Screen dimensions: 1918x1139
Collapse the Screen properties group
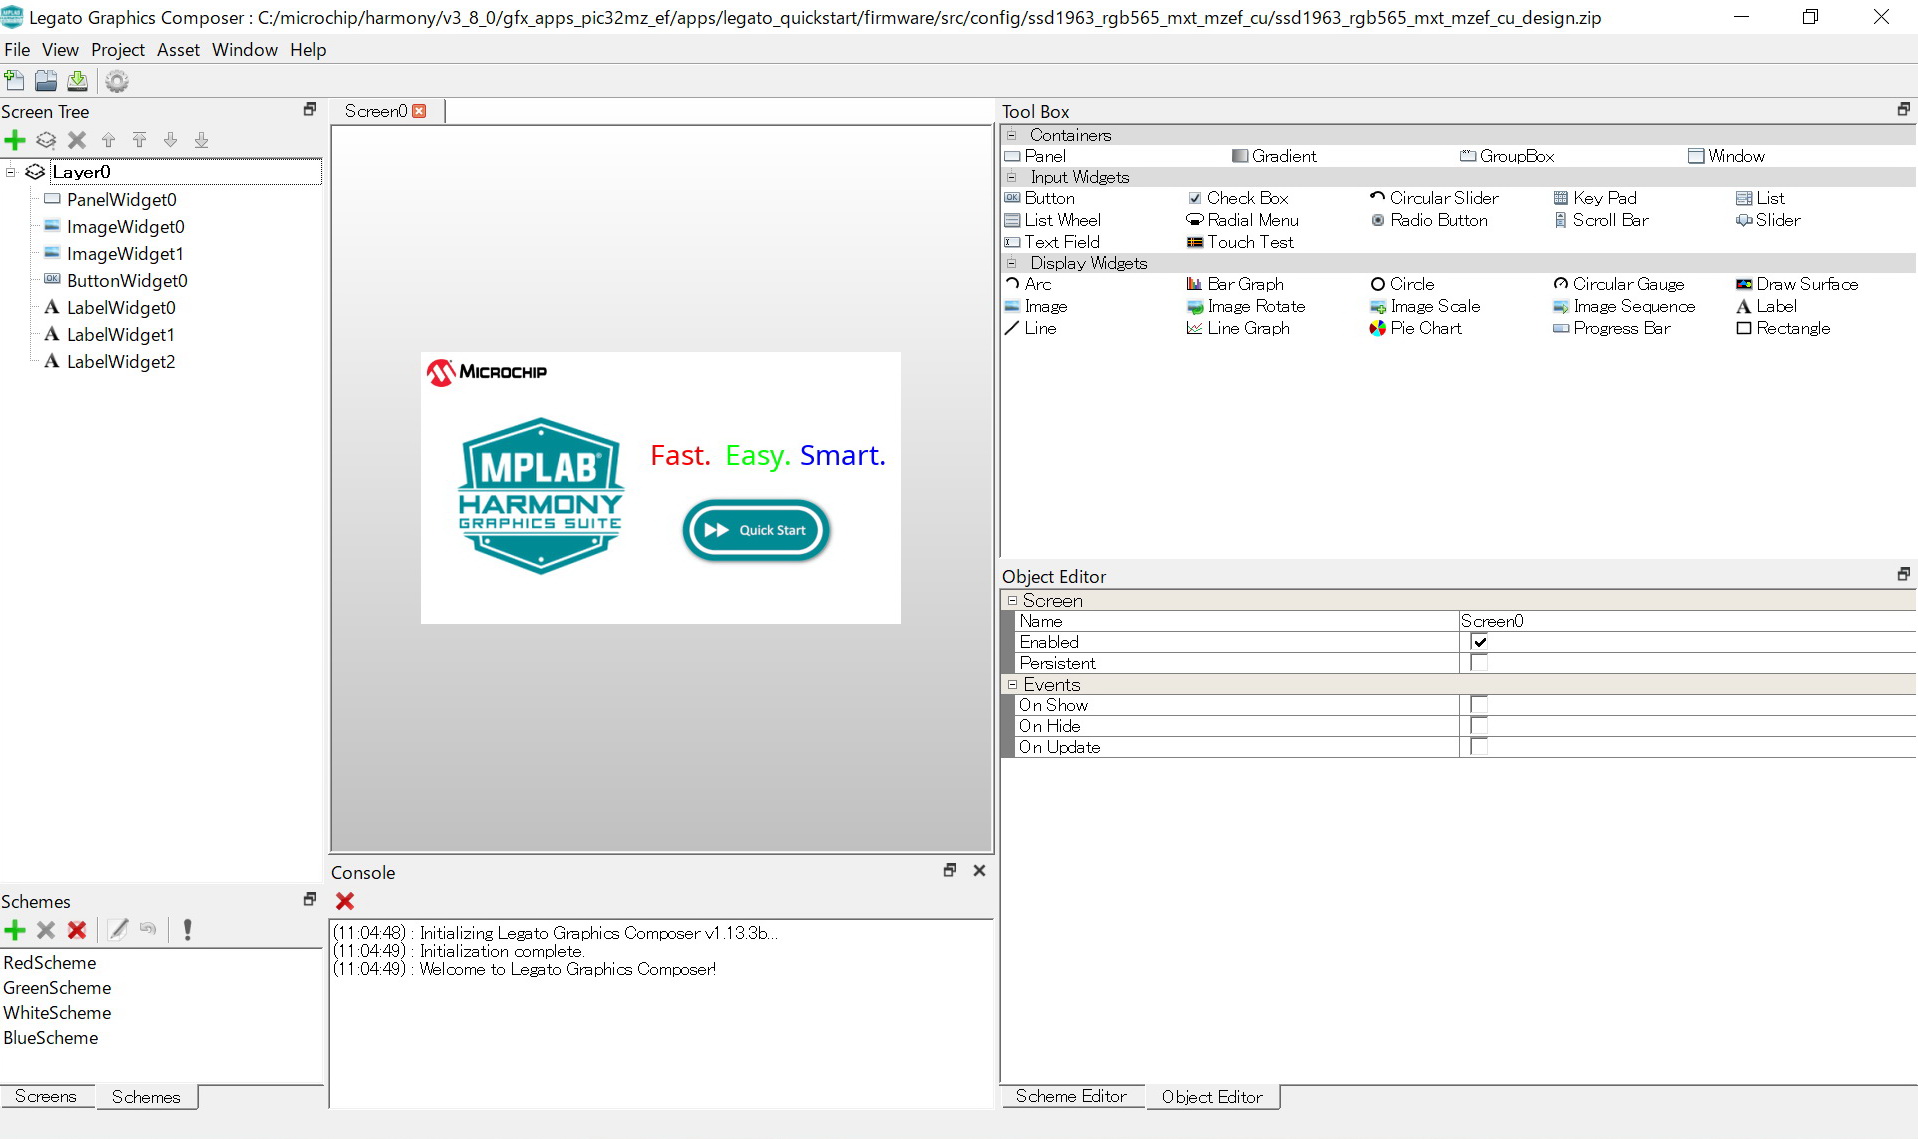[1012, 601]
